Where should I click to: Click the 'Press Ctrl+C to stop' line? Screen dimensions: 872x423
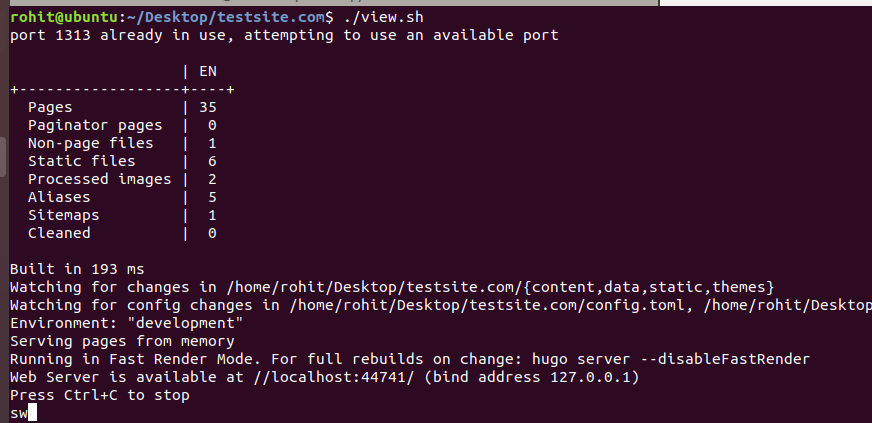point(100,396)
